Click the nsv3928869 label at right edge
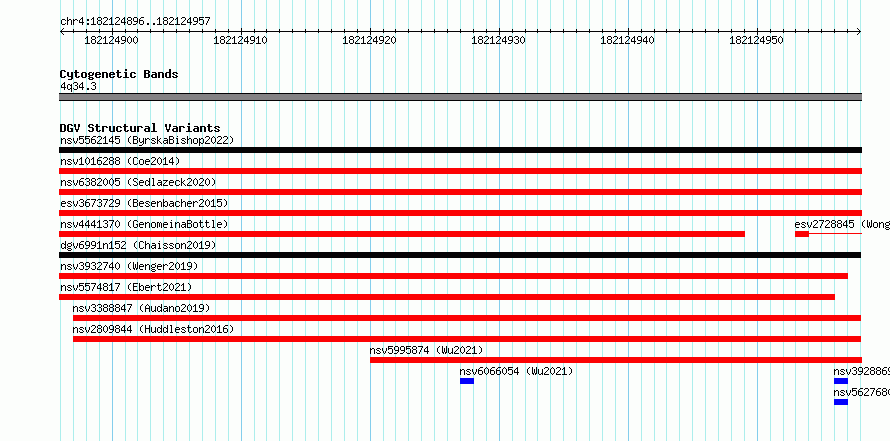 point(862,371)
